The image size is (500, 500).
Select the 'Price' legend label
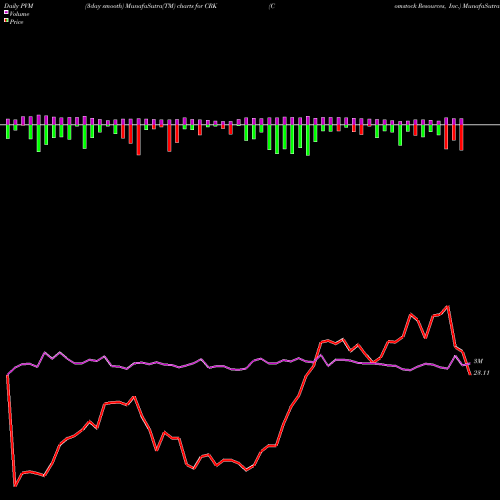[x=16, y=22]
